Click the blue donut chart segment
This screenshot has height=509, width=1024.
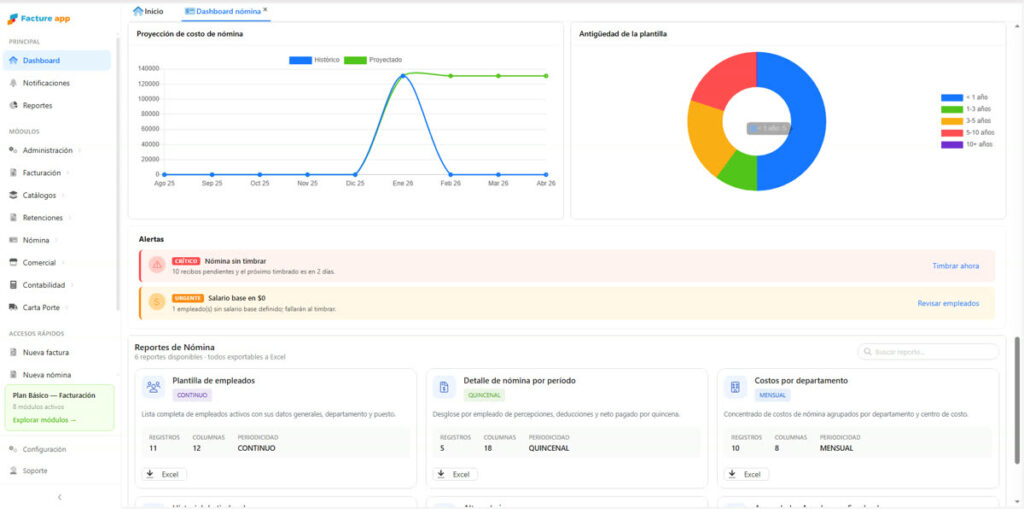(808, 122)
